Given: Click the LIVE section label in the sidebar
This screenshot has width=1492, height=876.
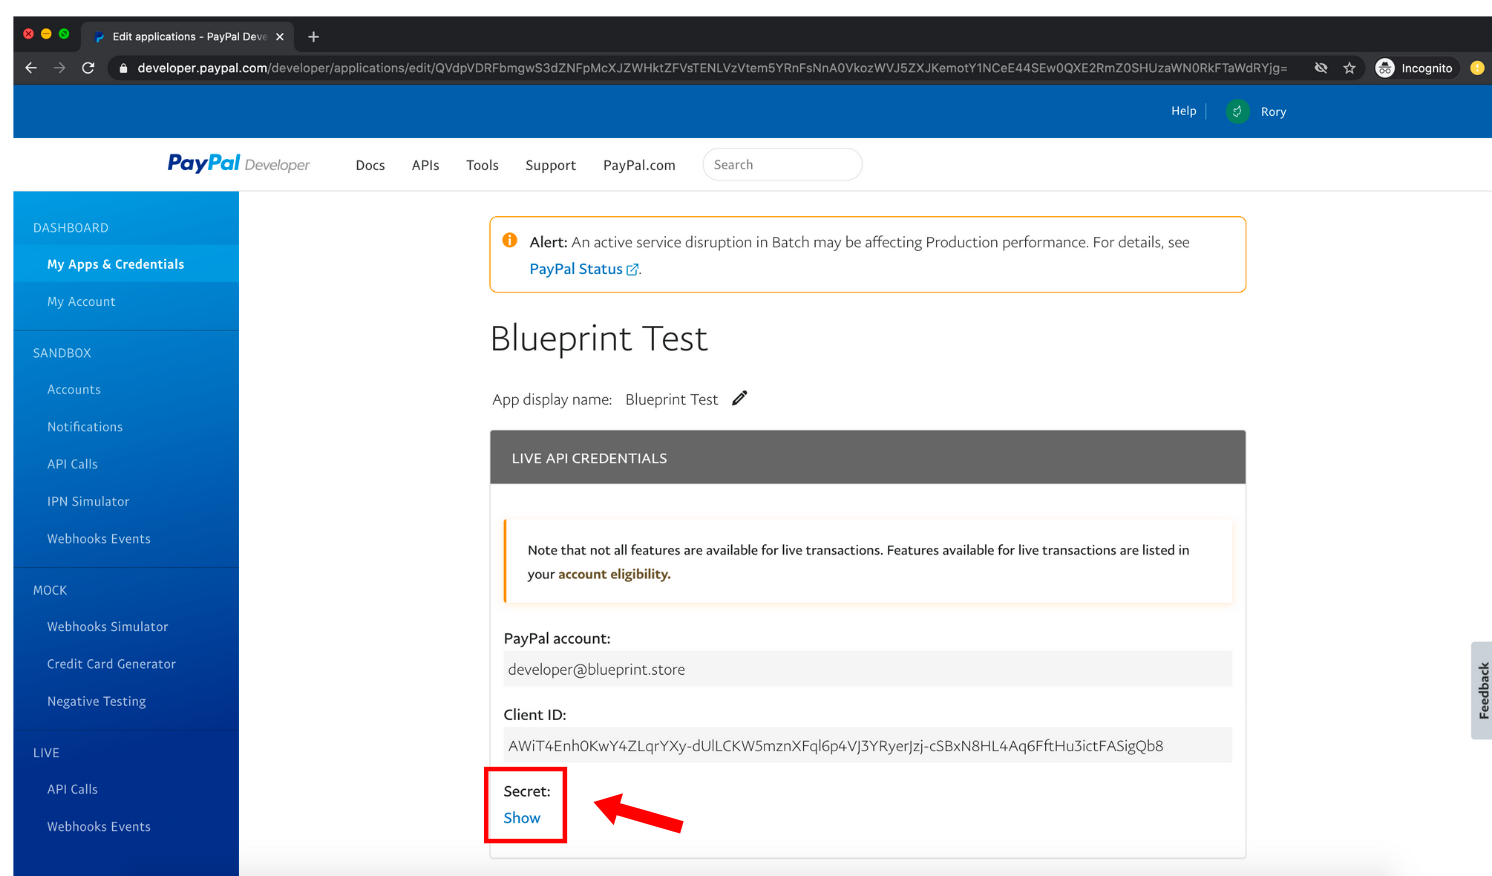Looking at the screenshot, I should pos(46,753).
